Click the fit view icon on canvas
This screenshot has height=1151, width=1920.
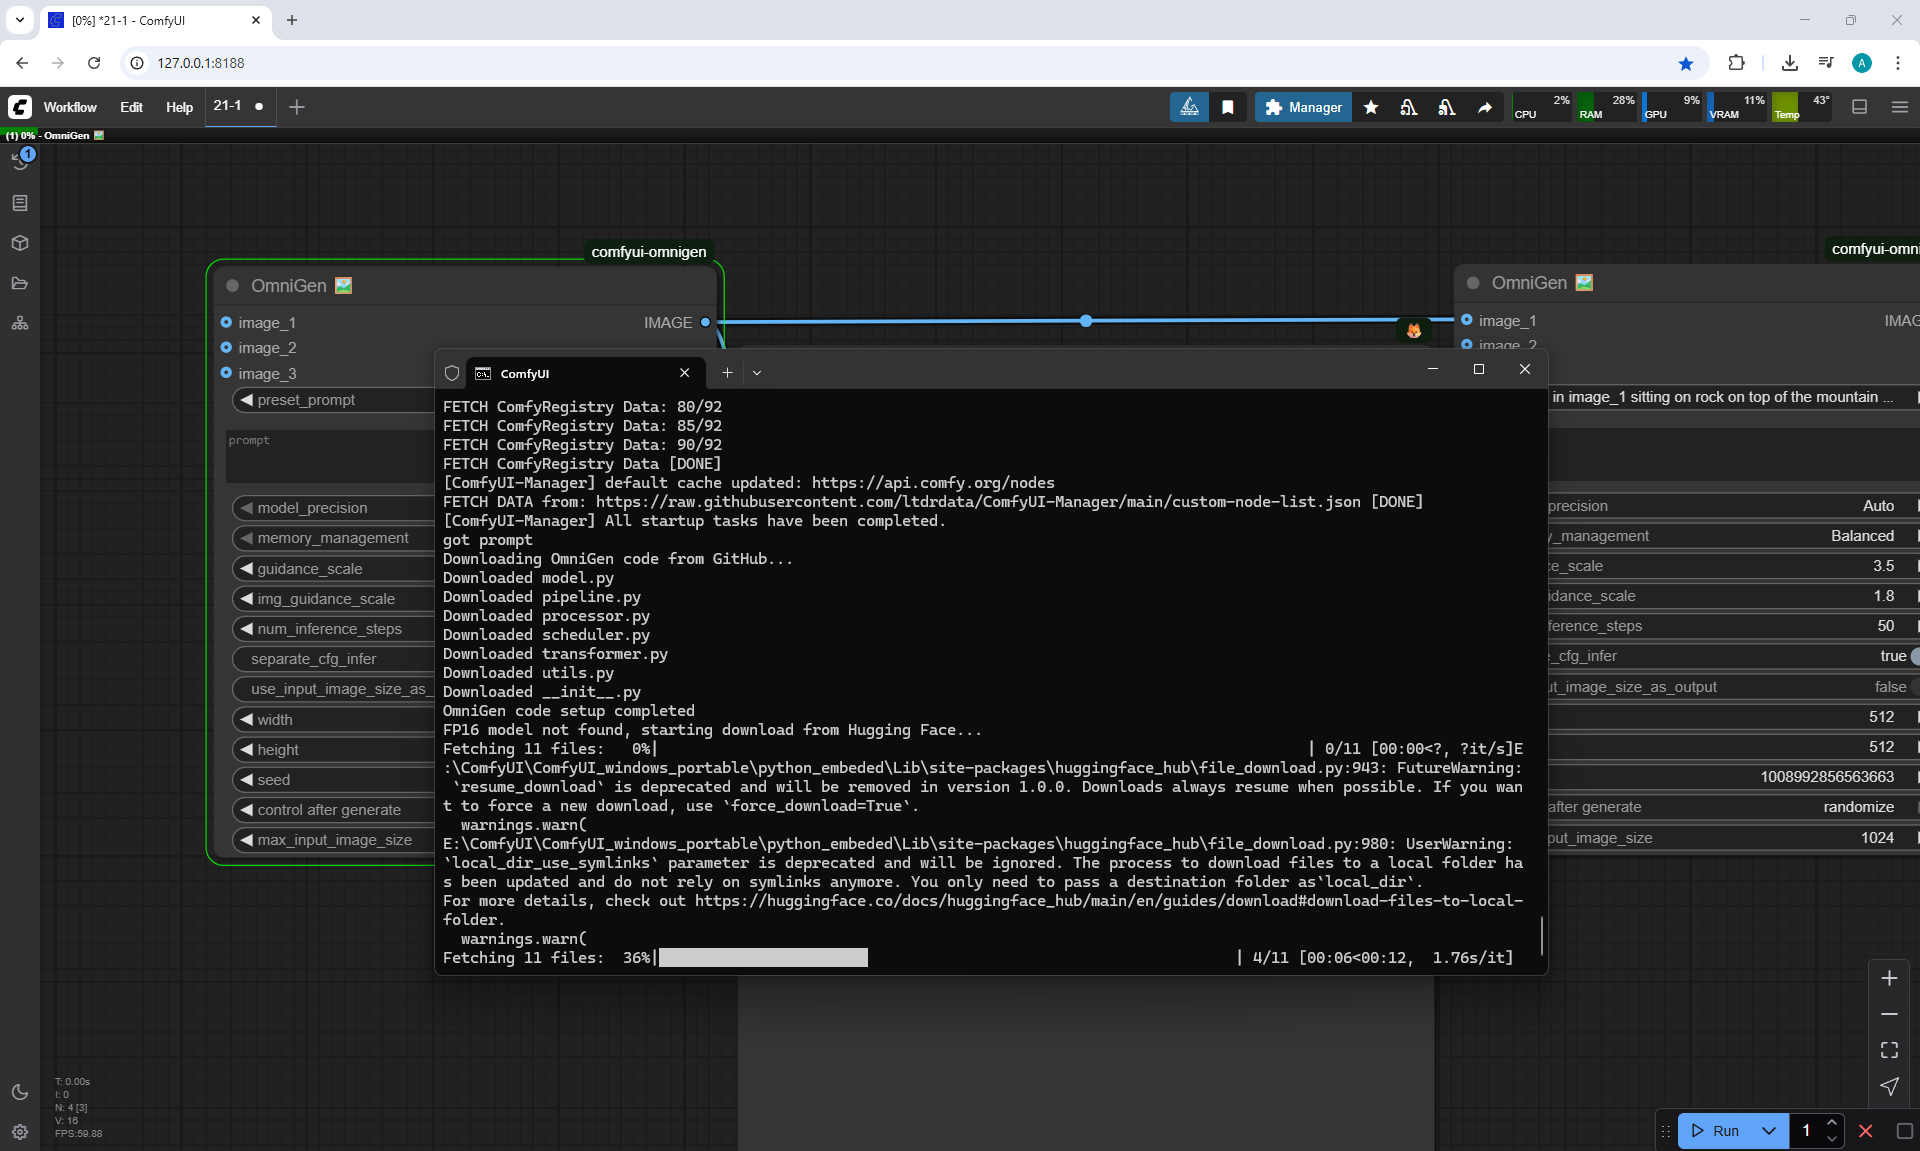1889,1050
